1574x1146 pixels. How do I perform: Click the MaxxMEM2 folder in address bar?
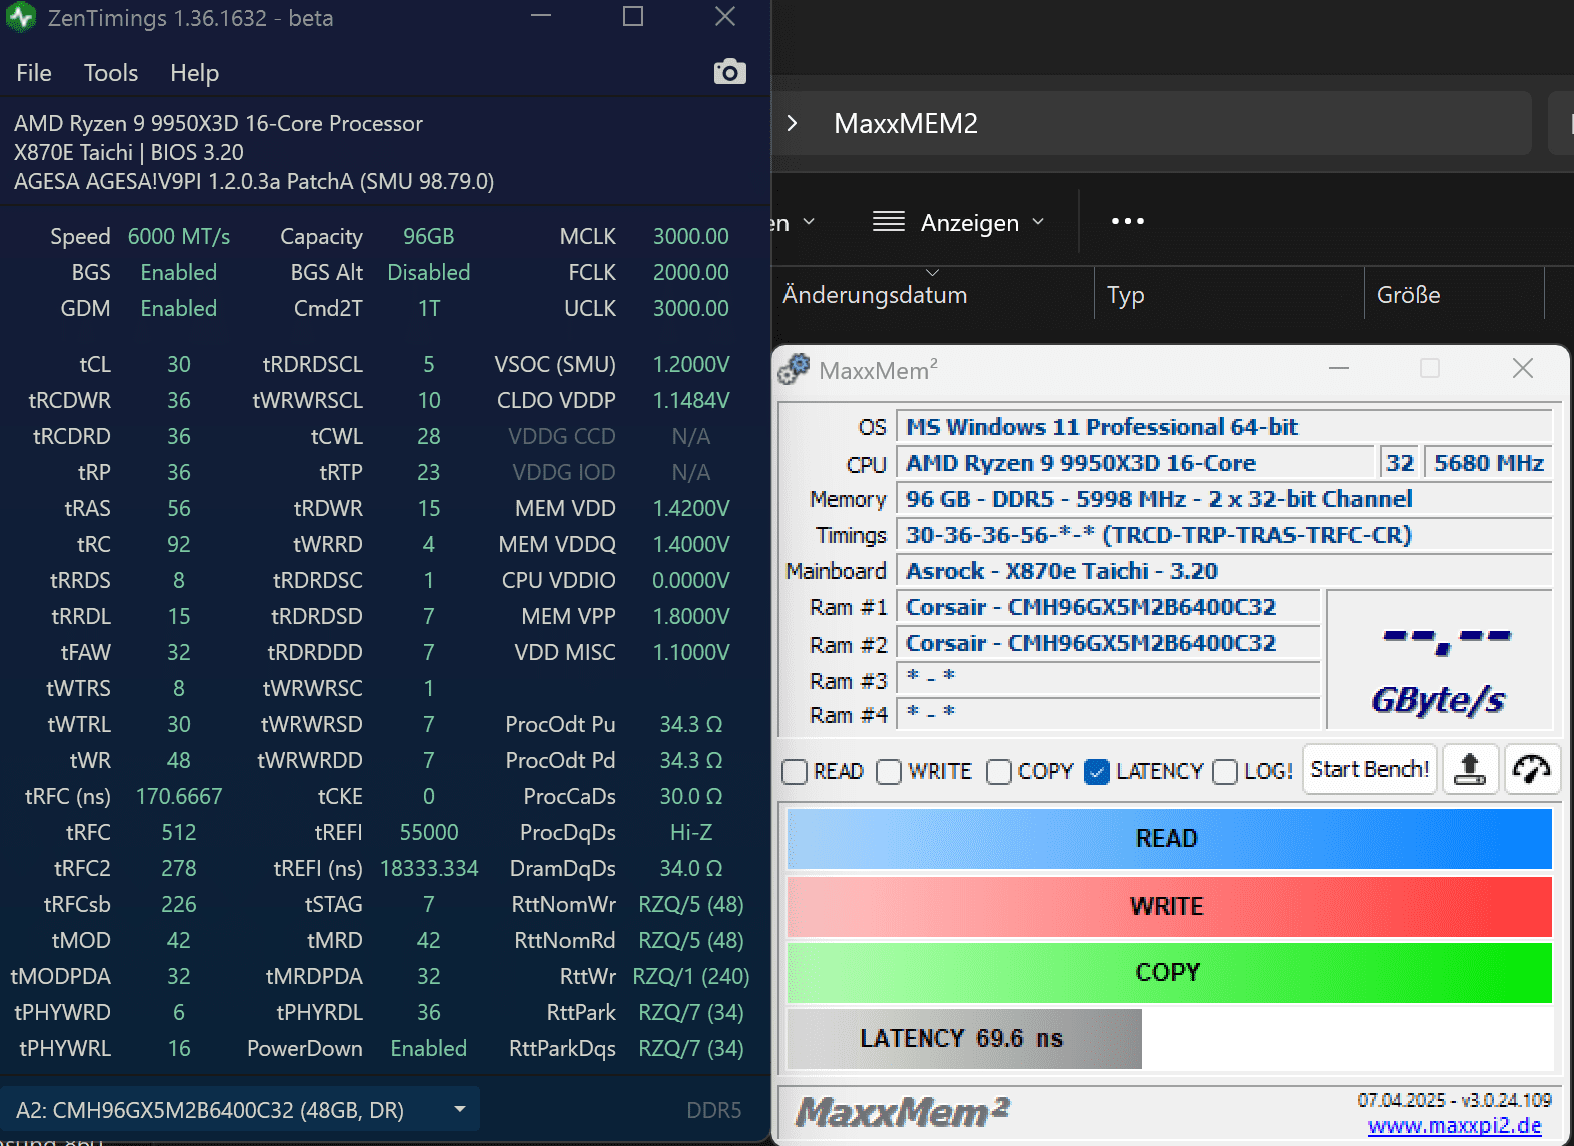(906, 123)
